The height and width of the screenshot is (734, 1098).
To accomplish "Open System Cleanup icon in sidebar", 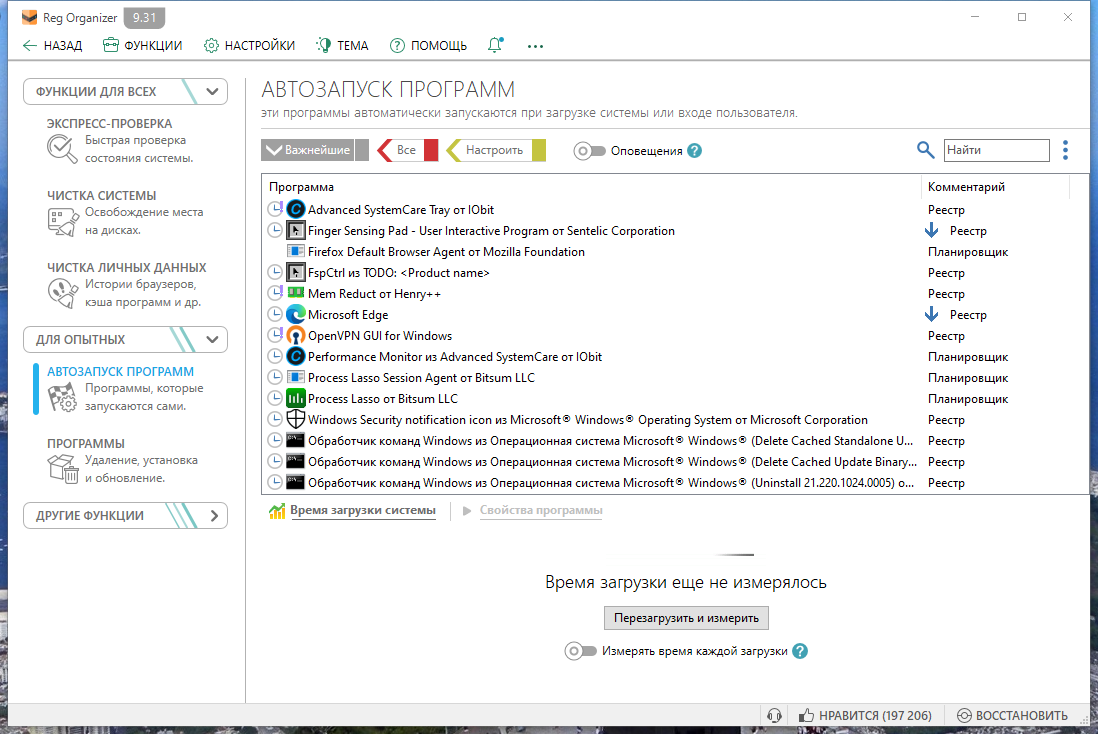I will click(62, 221).
